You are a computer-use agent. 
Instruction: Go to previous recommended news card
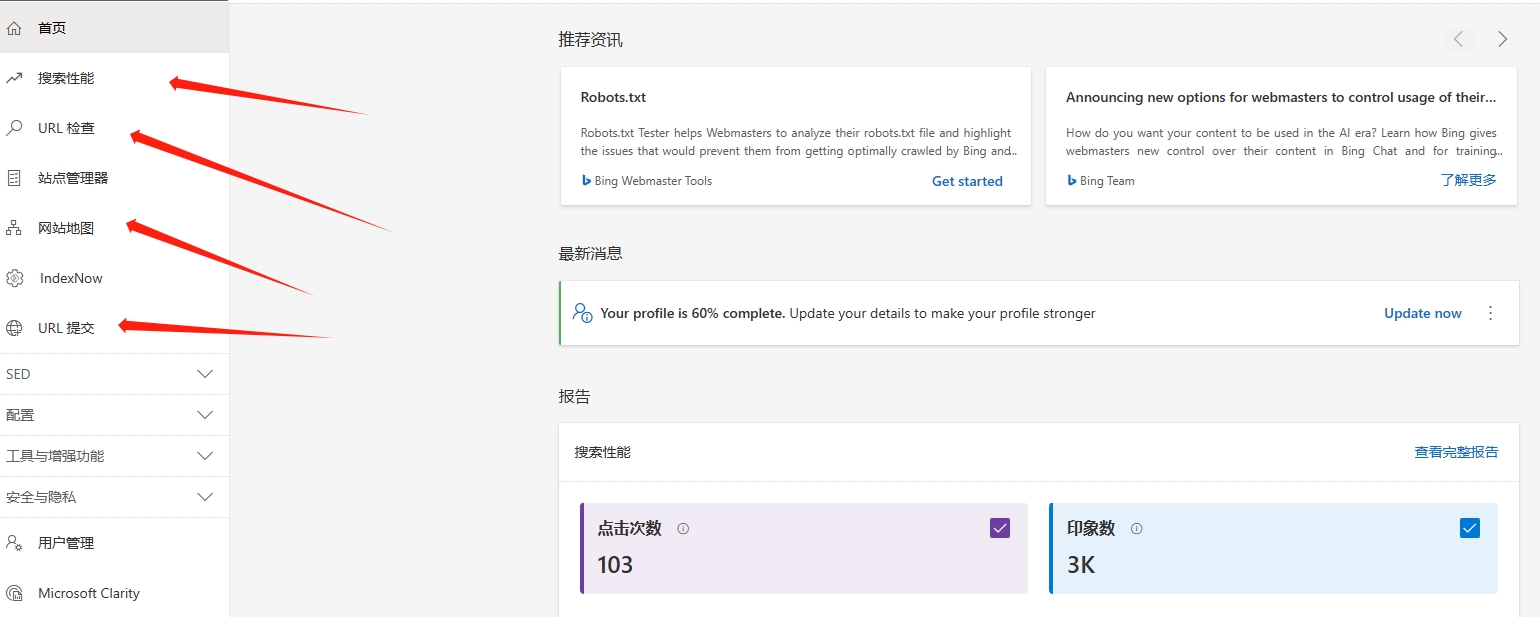pyautogui.click(x=1458, y=39)
